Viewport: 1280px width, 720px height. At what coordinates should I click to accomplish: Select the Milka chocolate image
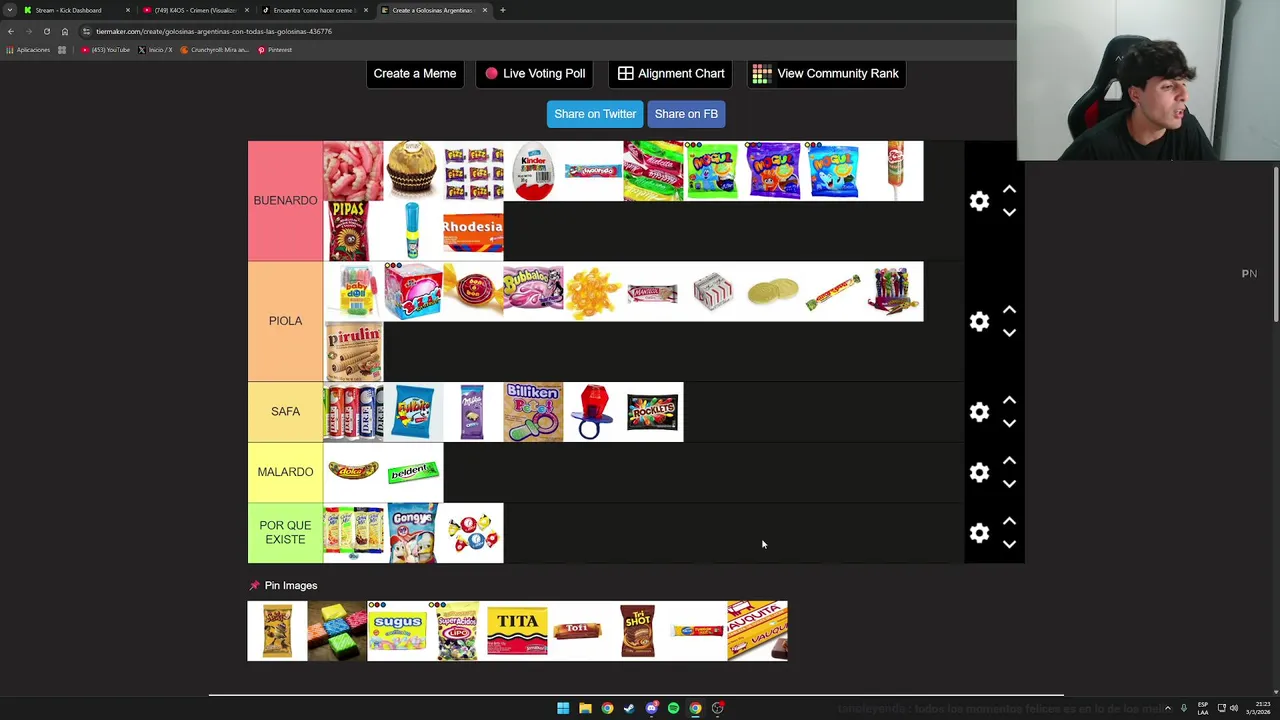tap(473, 412)
